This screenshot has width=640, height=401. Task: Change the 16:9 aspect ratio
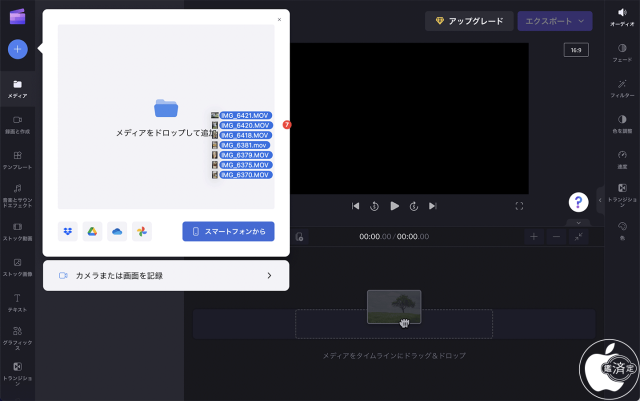pos(576,50)
